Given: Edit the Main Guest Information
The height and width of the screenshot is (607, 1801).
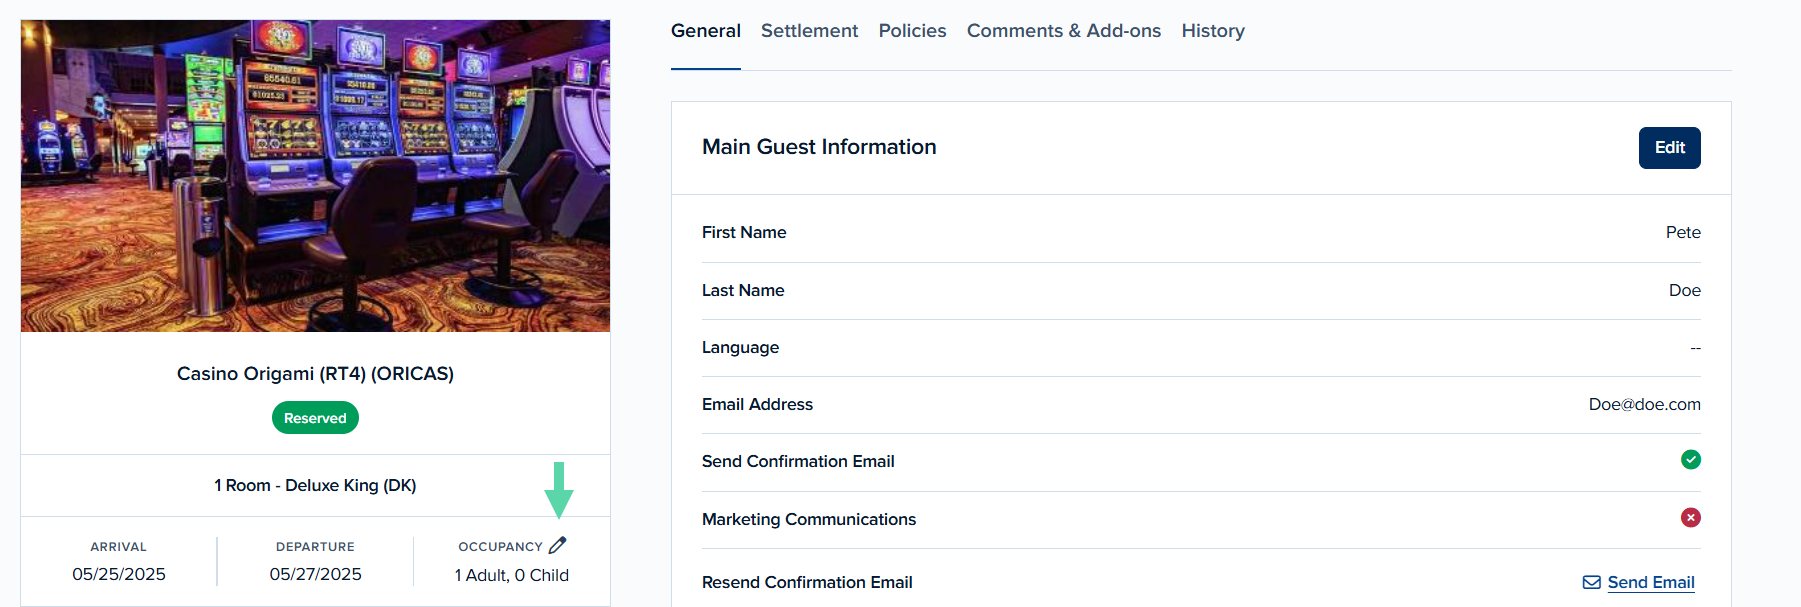Looking at the screenshot, I should (x=1669, y=148).
